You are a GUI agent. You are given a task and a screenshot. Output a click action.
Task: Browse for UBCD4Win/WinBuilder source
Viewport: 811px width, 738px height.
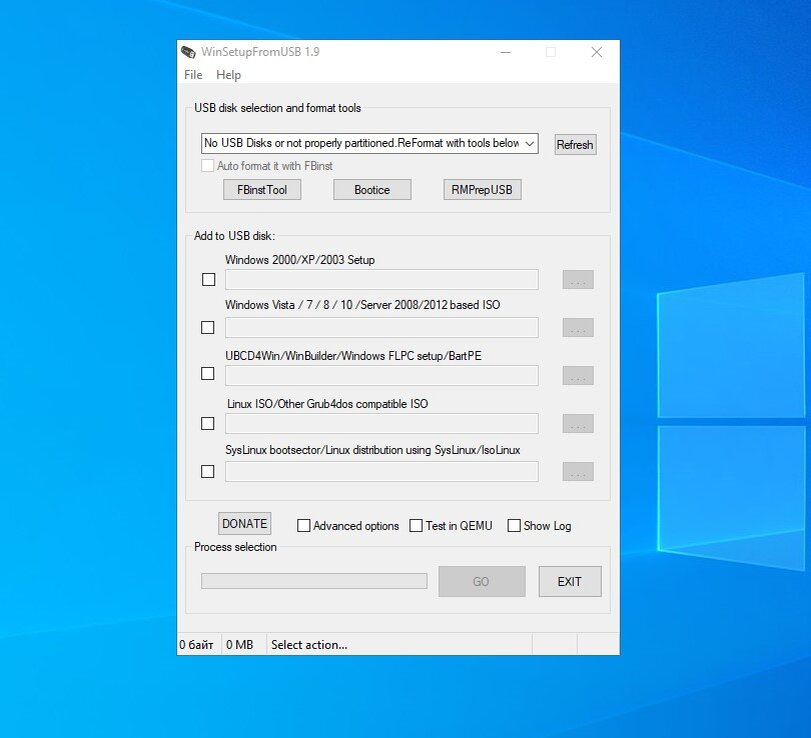click(x=578, y=376)
